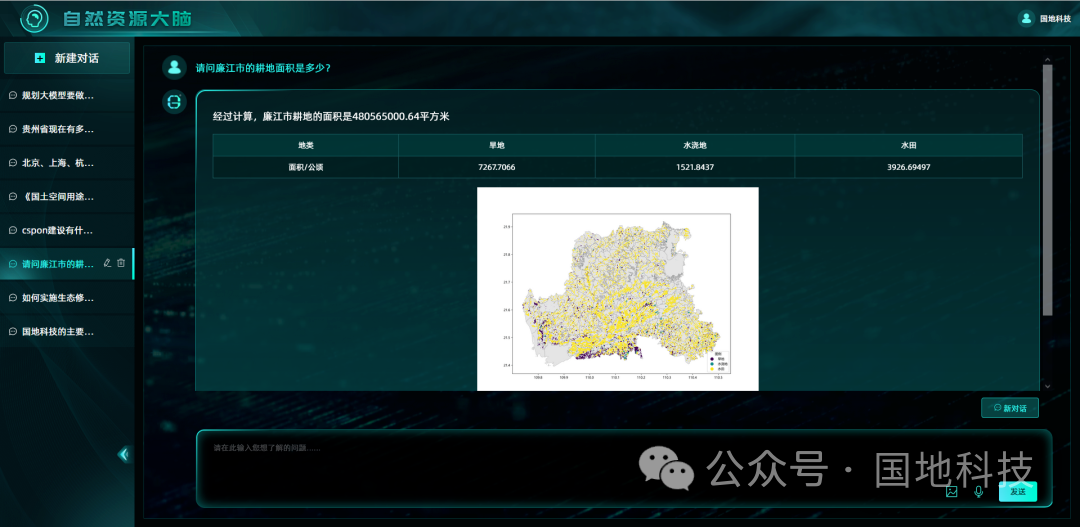Click the message input field
Screen dimensions: 1080x527
[x=623, y=468]
